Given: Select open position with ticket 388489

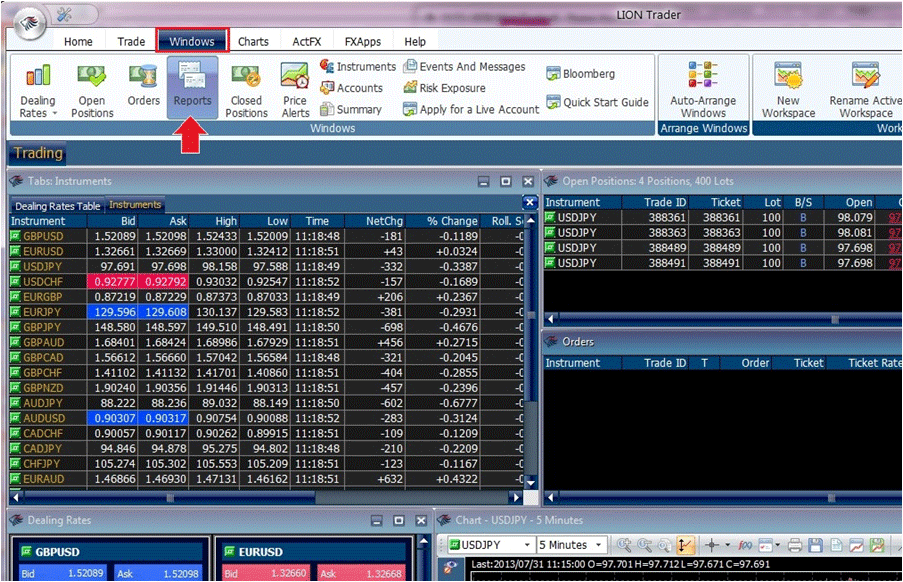Looking at the screenshot, I should click(x=723, y=248).
